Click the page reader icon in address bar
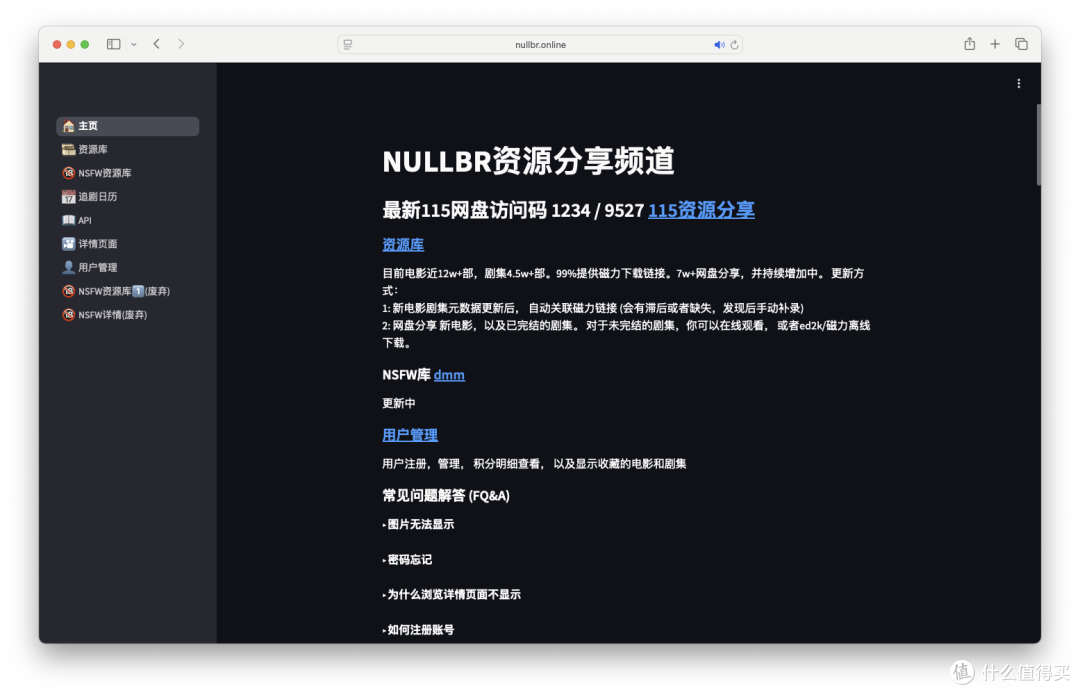The width and height of the screenshot is (1080, 695). 348,45
